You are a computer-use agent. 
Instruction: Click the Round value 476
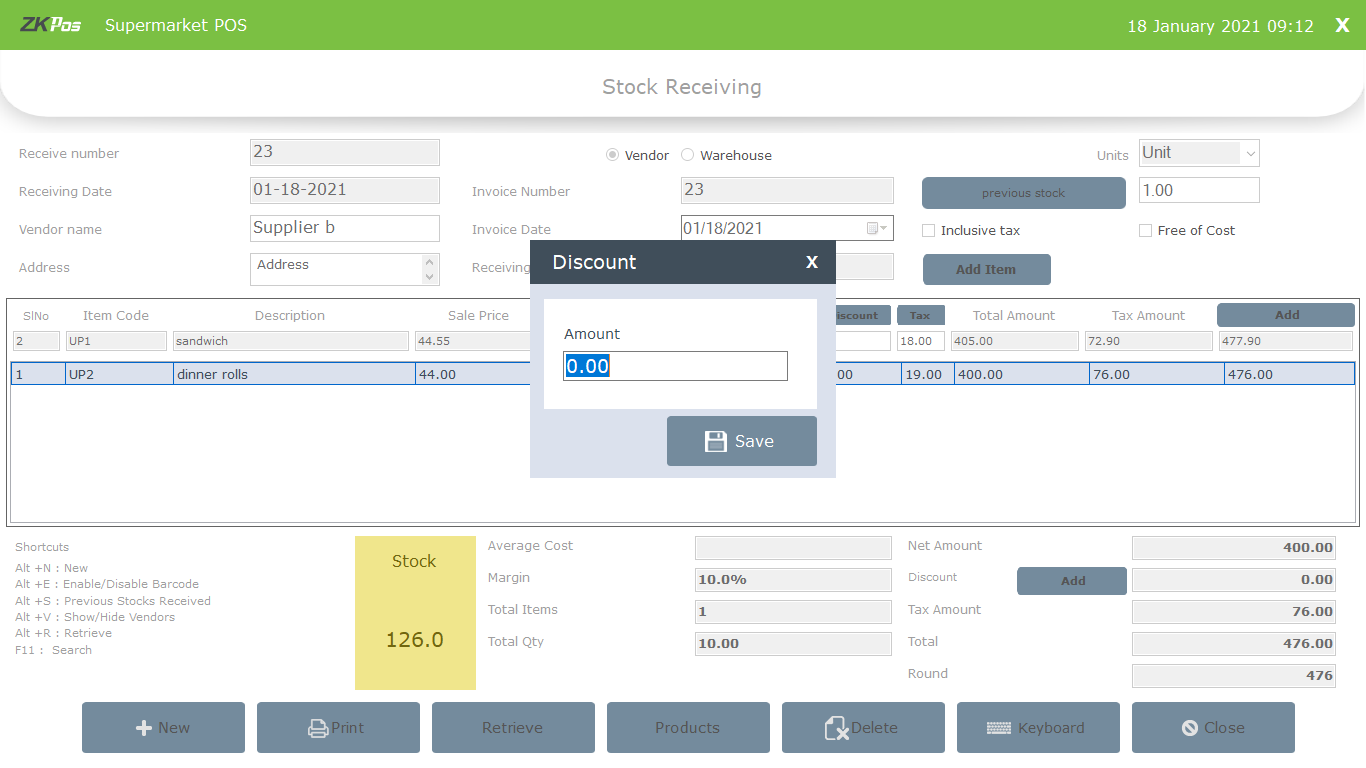click(1234, 676)
